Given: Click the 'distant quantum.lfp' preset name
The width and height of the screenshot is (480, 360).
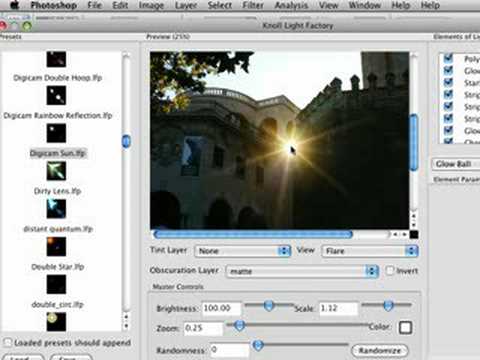Looking at the screenshot, I should 58,229.
